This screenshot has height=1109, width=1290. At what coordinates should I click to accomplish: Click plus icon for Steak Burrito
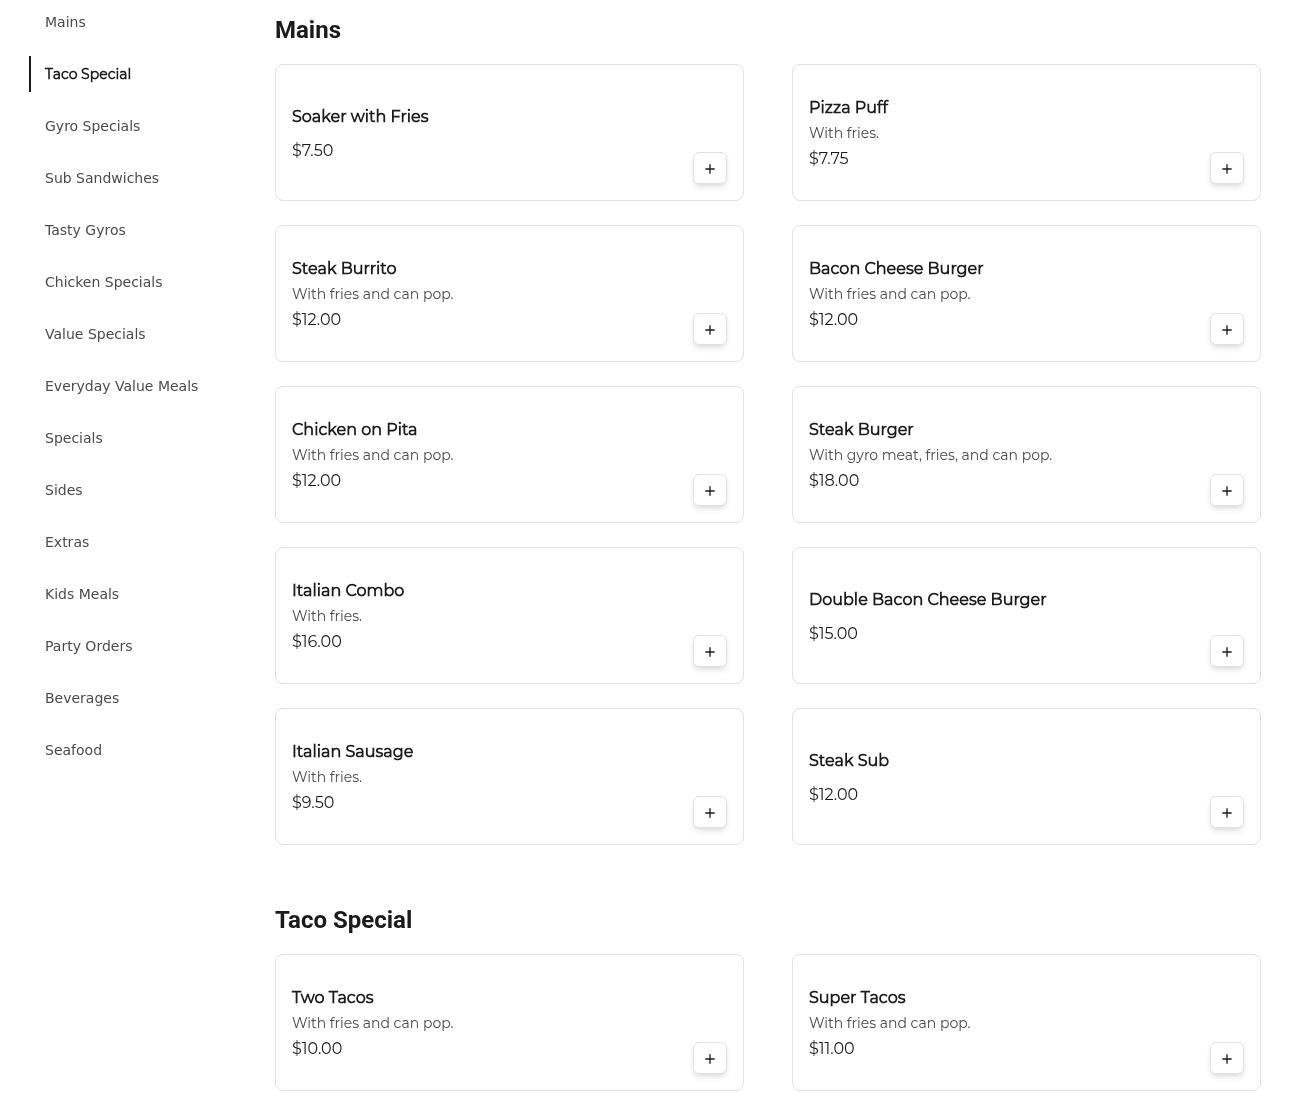point(710,330)
